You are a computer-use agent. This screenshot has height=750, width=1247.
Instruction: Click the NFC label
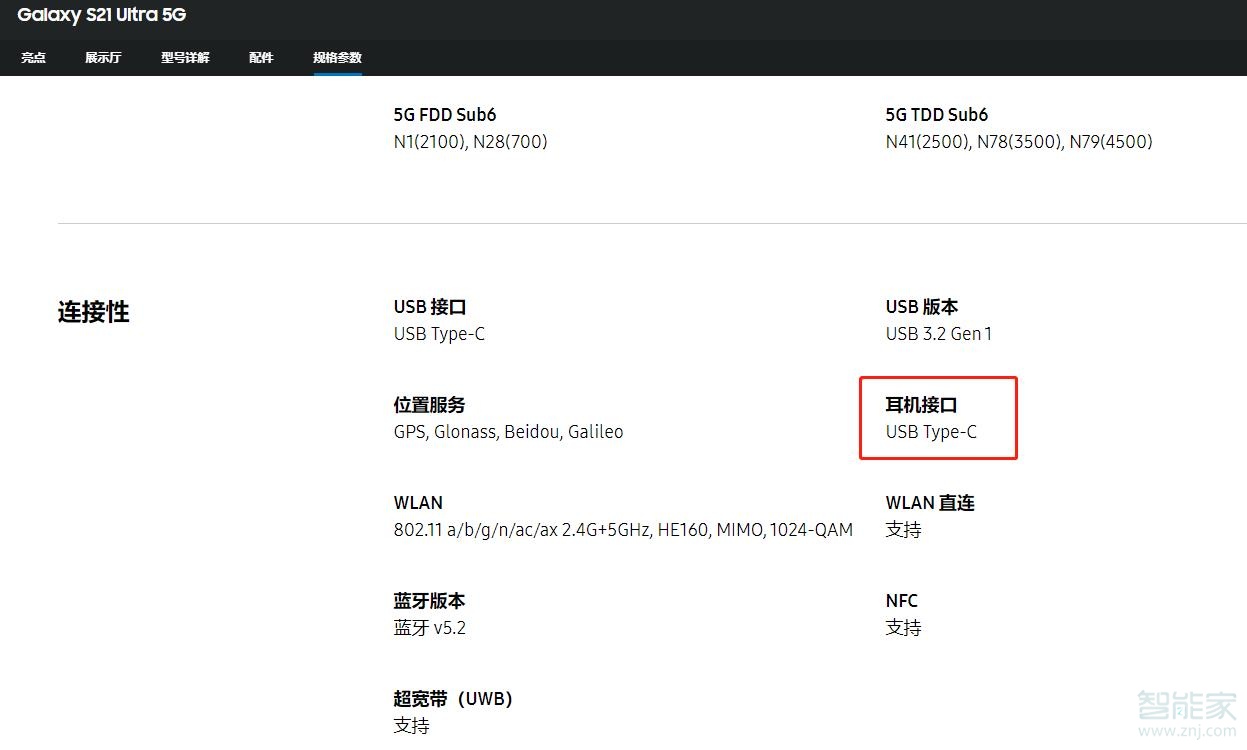(x=902, y=601)
